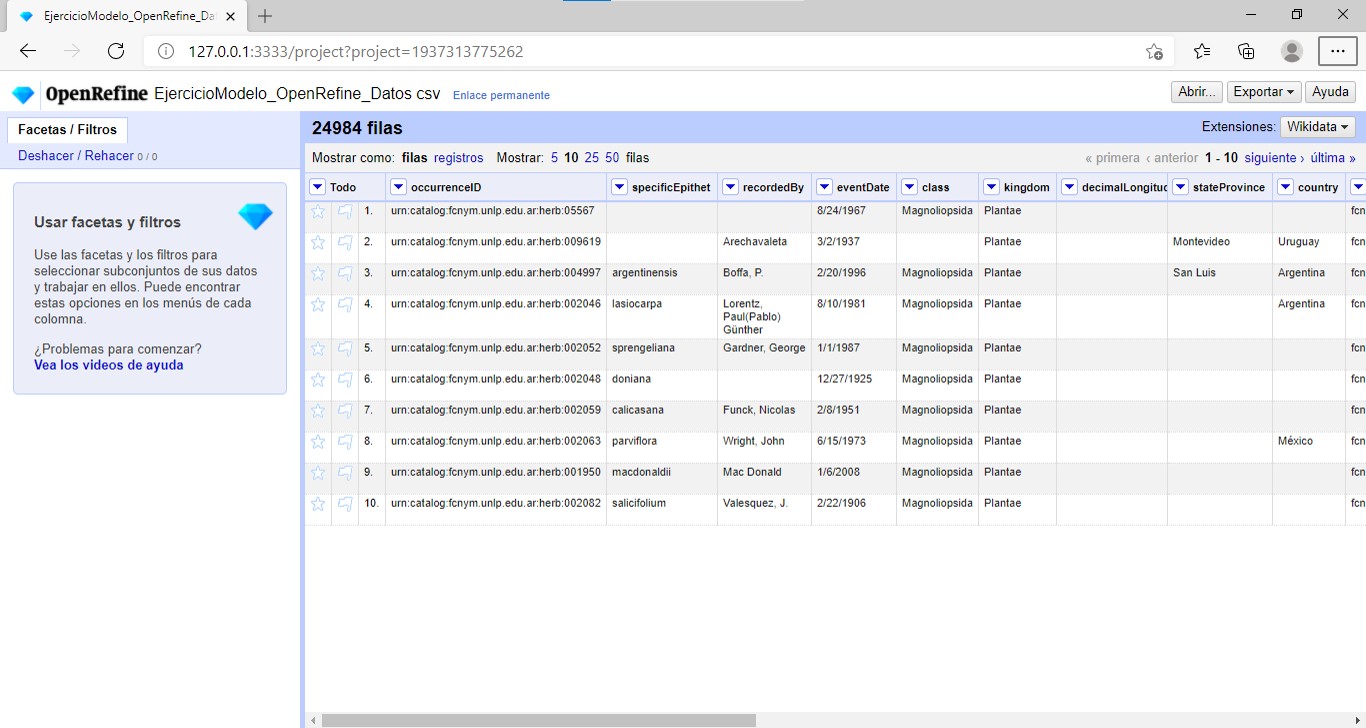This screenshot has width=1366, height=728.
Task: Open Vea los videos de ayuda link
Action: pos(109,365)
